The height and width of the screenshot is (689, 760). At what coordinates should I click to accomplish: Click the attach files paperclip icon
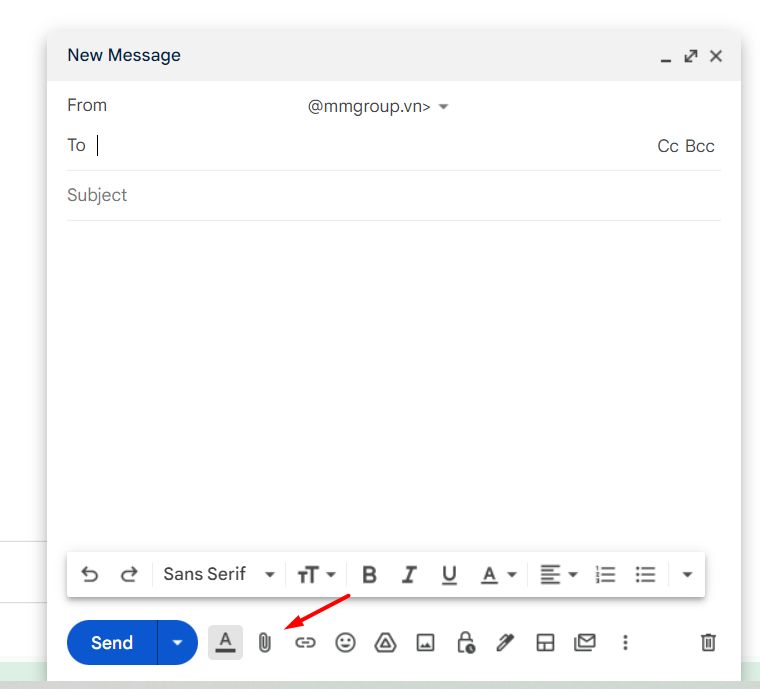pos(265,642)
